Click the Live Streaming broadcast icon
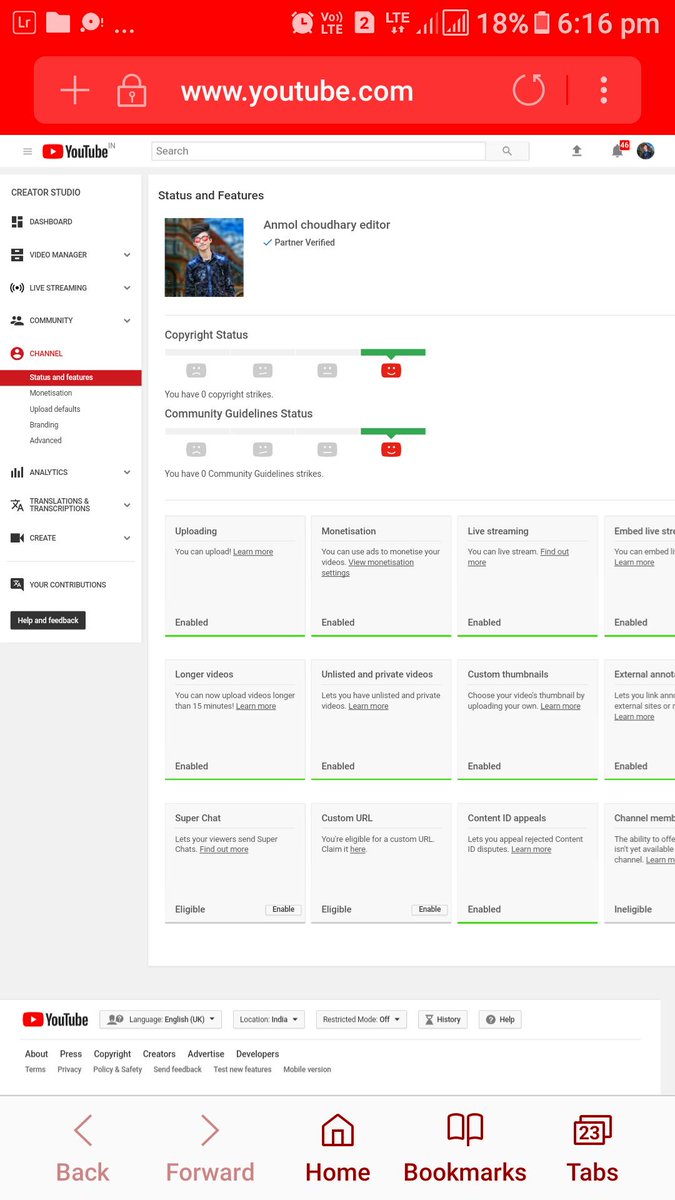The width and height of the screenshot is (675, 1200). click(17, 288)
